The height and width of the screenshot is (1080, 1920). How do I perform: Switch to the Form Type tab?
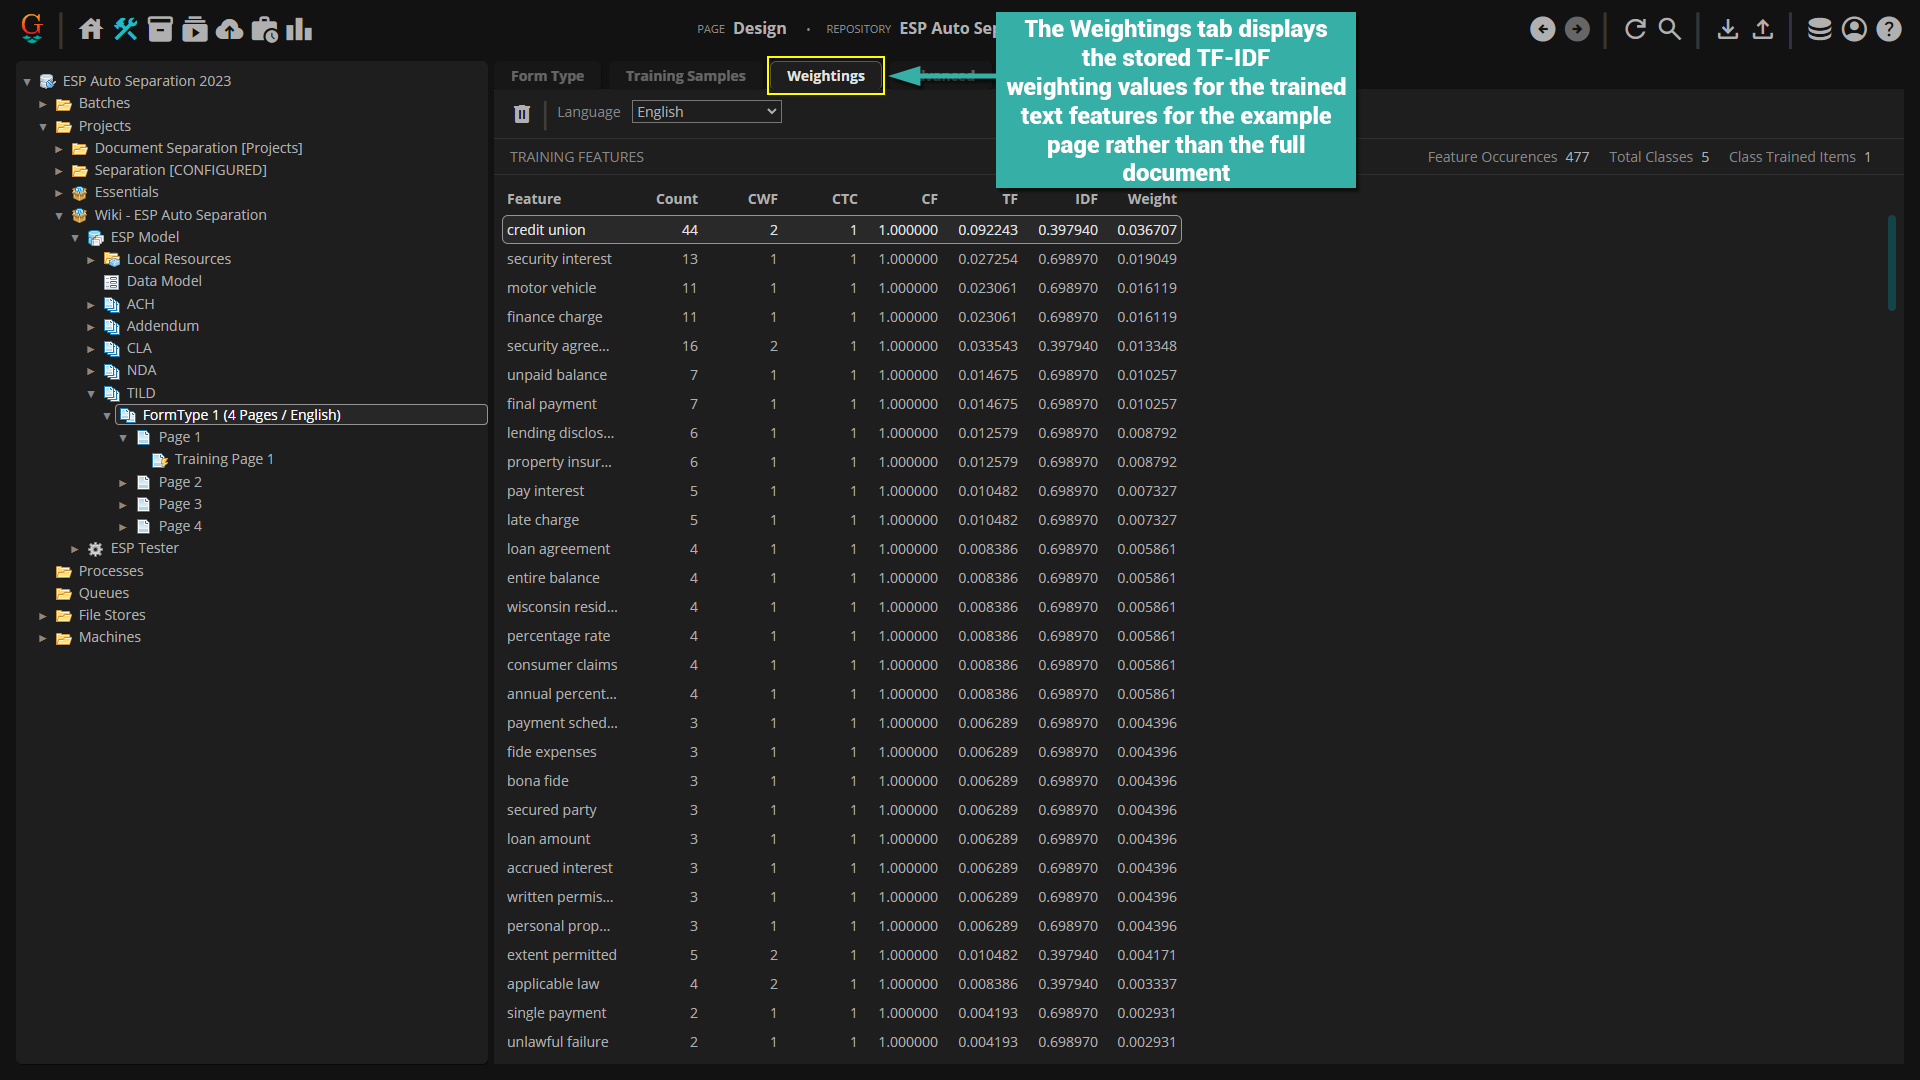[x=547, y=76]
